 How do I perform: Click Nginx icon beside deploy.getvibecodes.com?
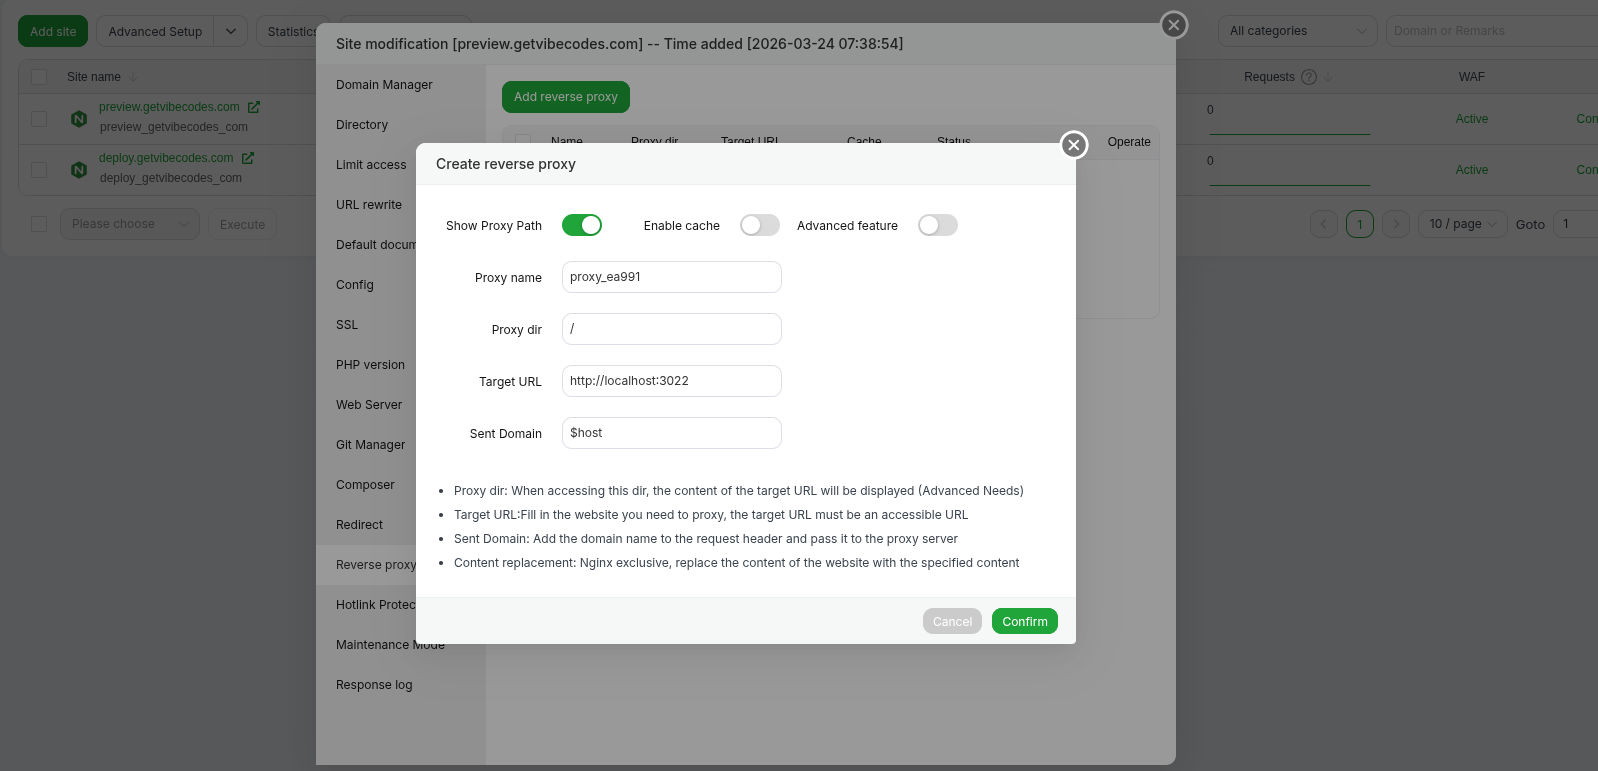point(79,170)
